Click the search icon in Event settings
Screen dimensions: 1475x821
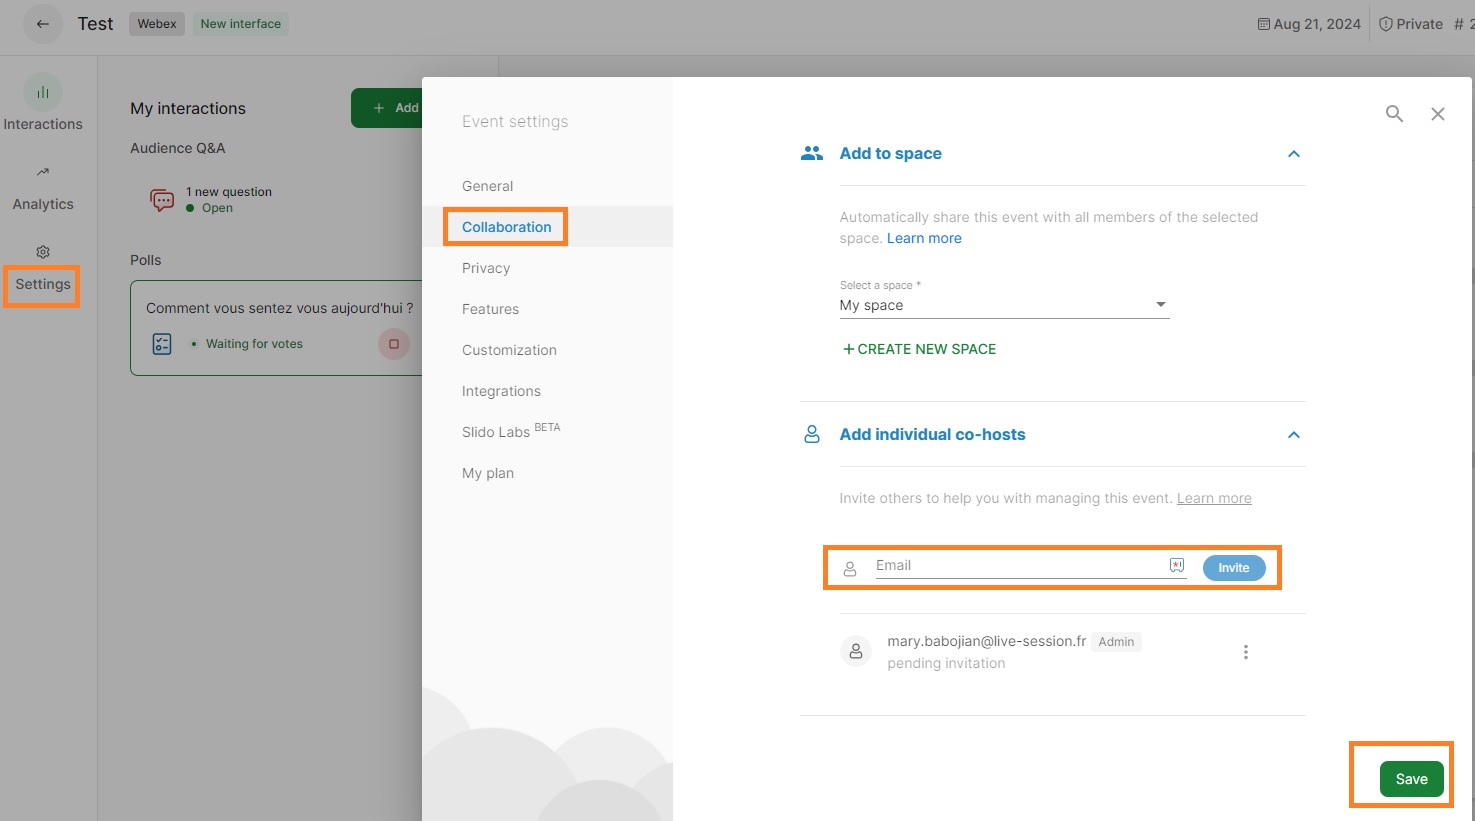(x=1394, y=114)
